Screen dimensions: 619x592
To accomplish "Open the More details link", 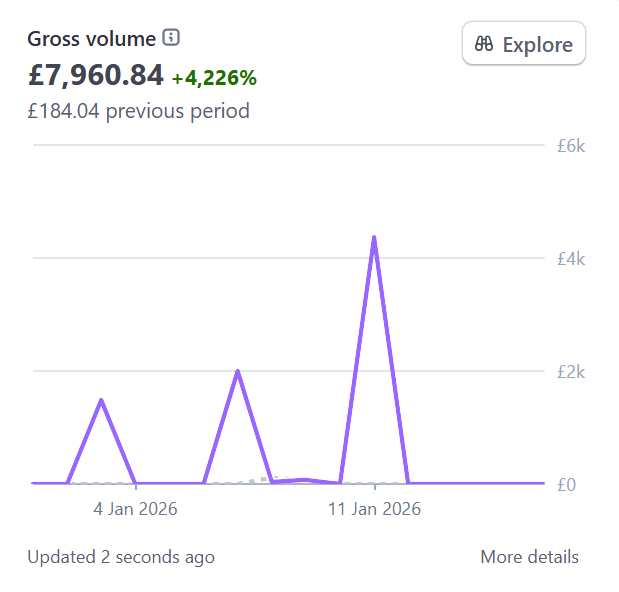I will 529,557.
